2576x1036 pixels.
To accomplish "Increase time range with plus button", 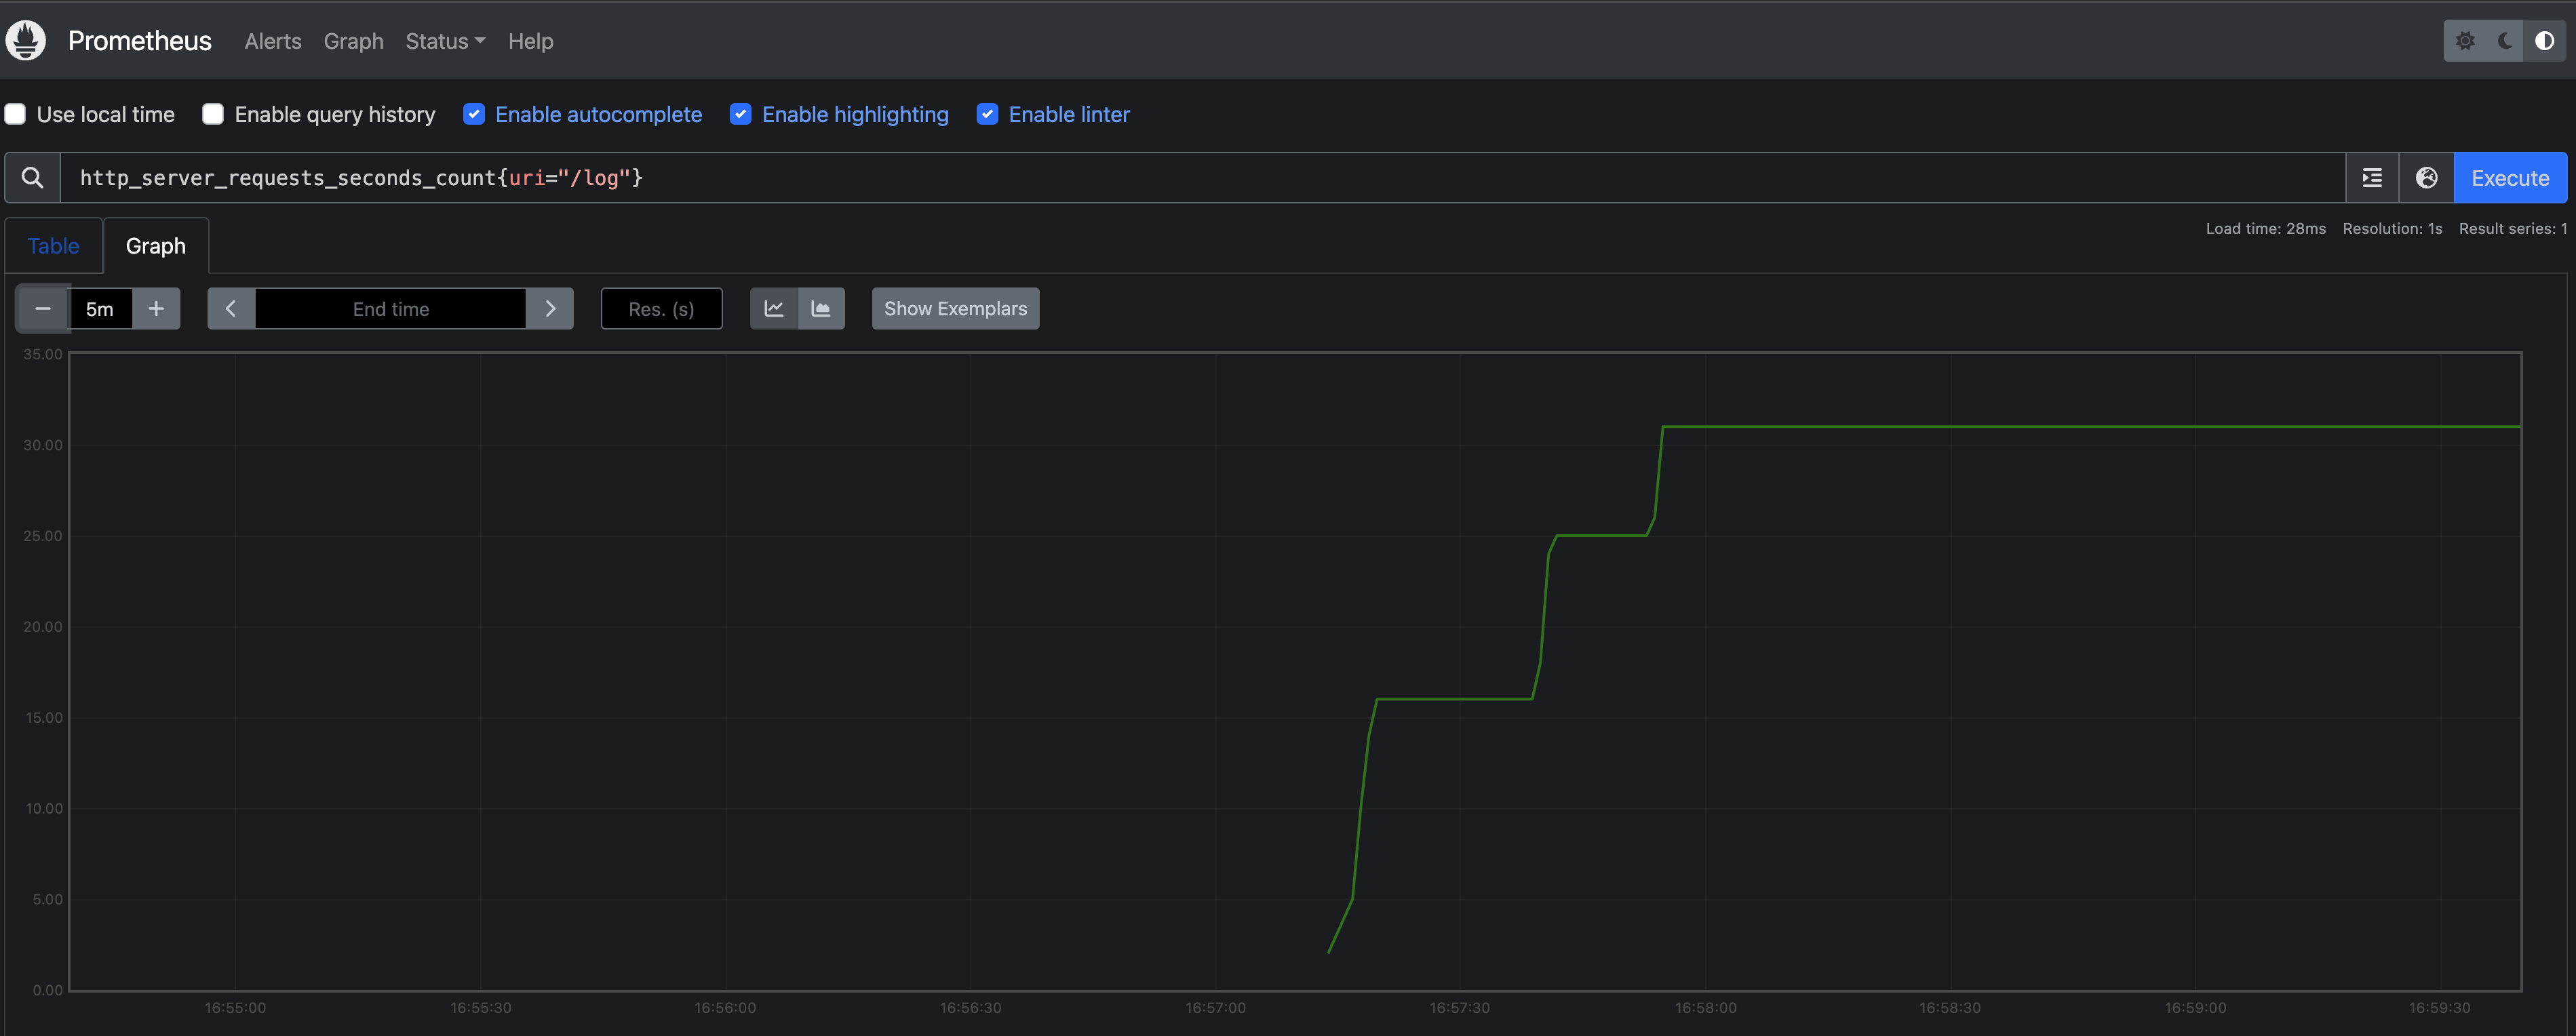I will pos(156,309).
